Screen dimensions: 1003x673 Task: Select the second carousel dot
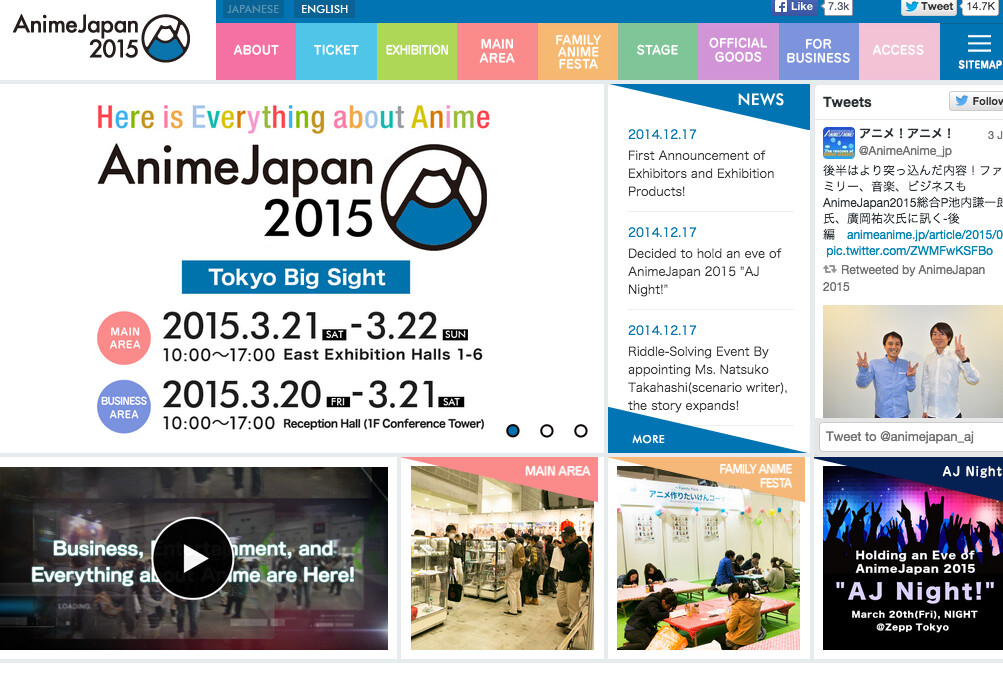pos(547,431)
